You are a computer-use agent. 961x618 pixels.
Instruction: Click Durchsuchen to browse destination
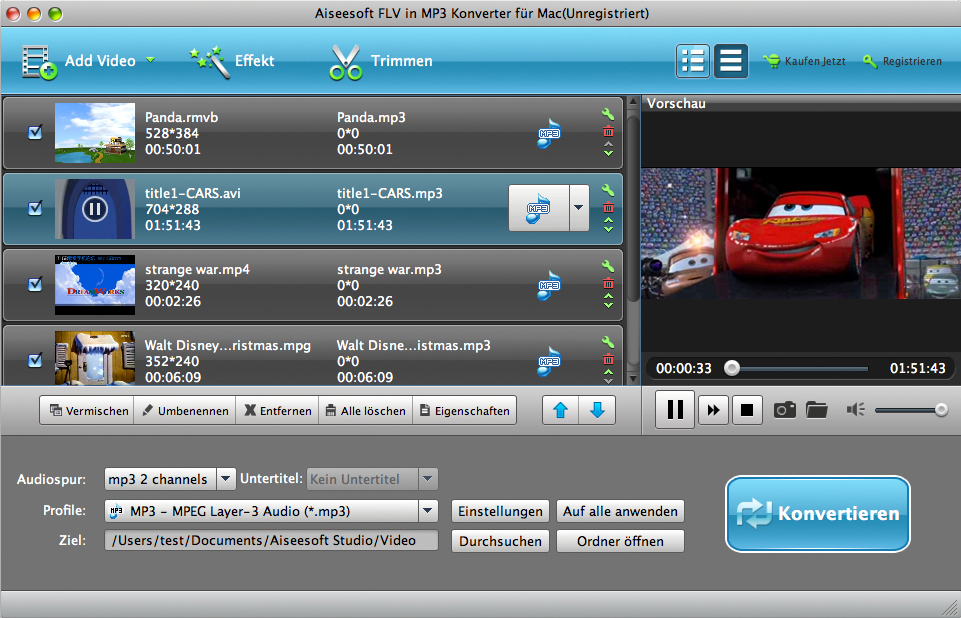500,541
